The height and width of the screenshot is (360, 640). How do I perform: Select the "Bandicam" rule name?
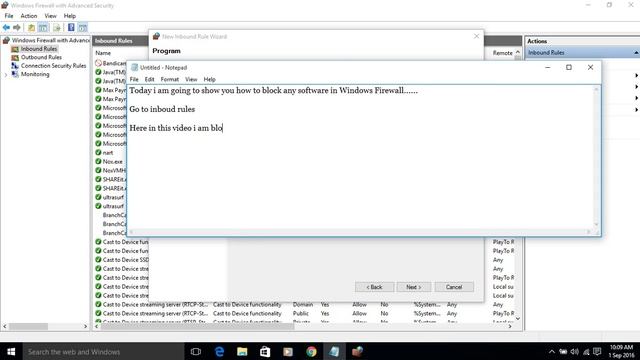[x=114, y=63]
